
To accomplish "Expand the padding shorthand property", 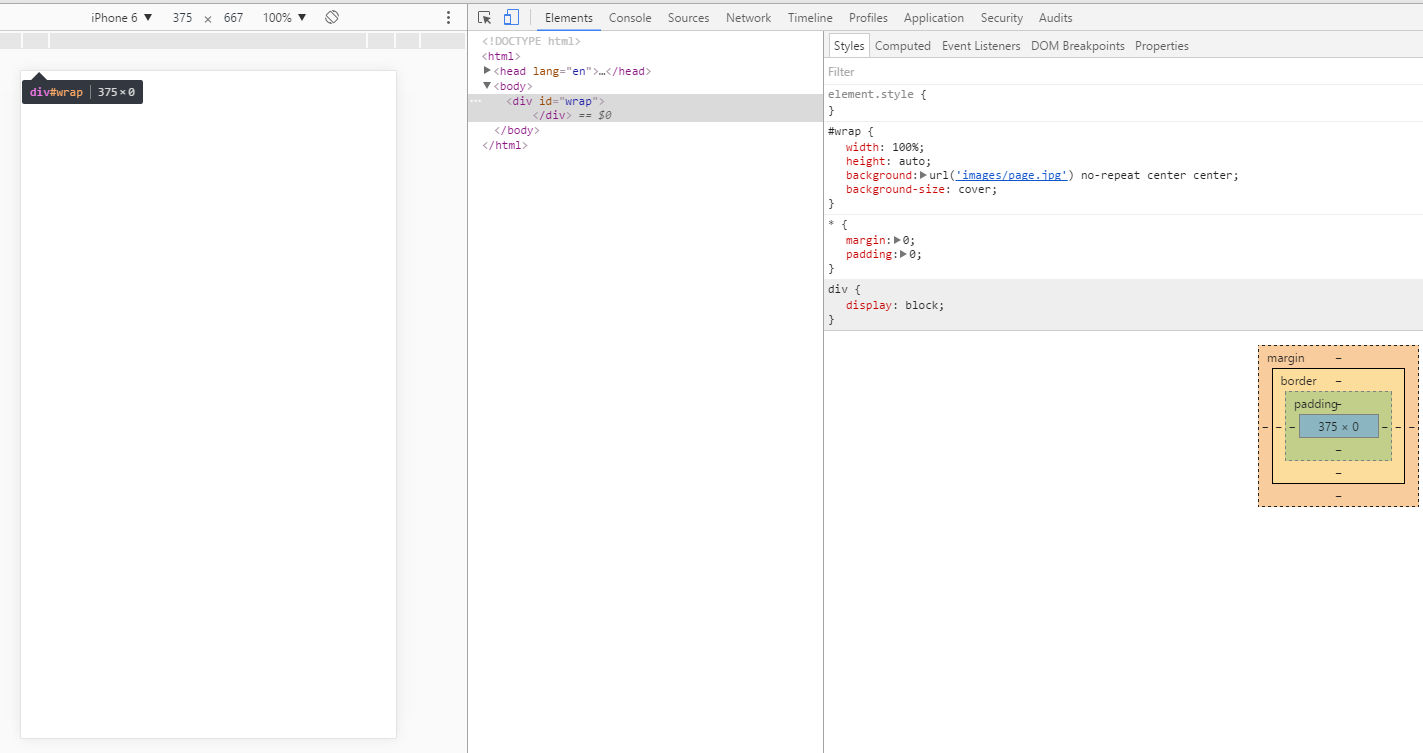I will tap(903, 254).
